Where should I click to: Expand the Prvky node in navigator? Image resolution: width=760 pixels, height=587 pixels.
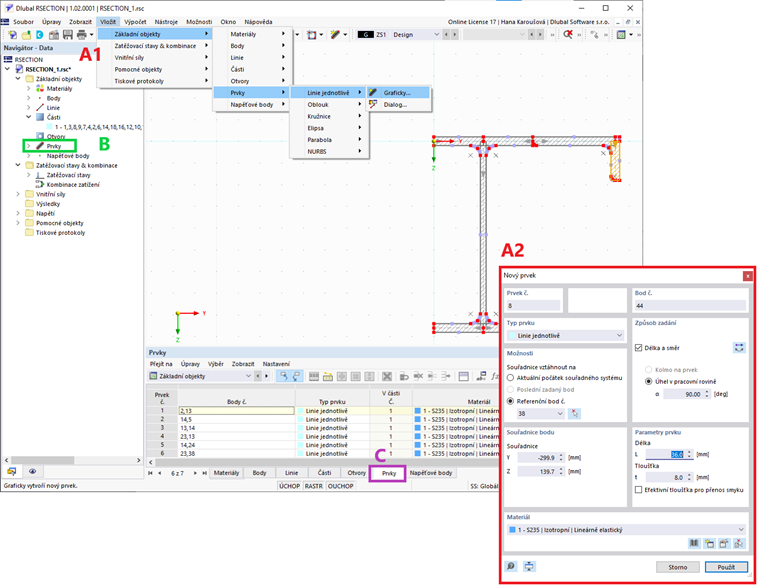tap(29, 146)
